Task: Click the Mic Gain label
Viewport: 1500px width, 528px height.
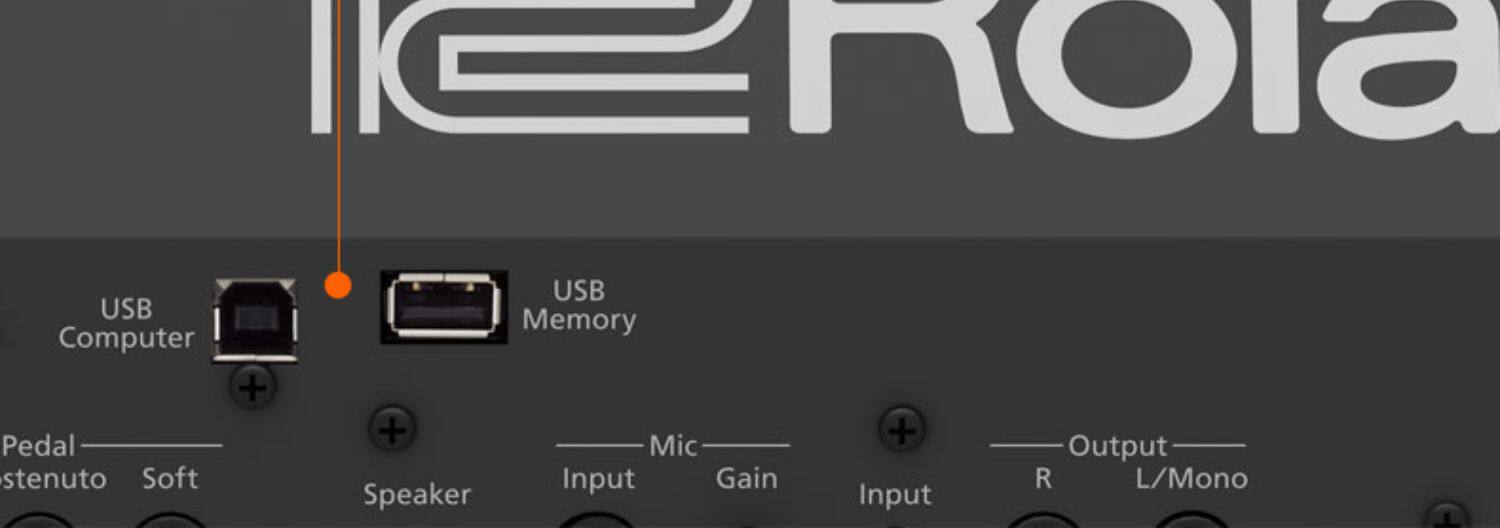Action: (746, 478)
